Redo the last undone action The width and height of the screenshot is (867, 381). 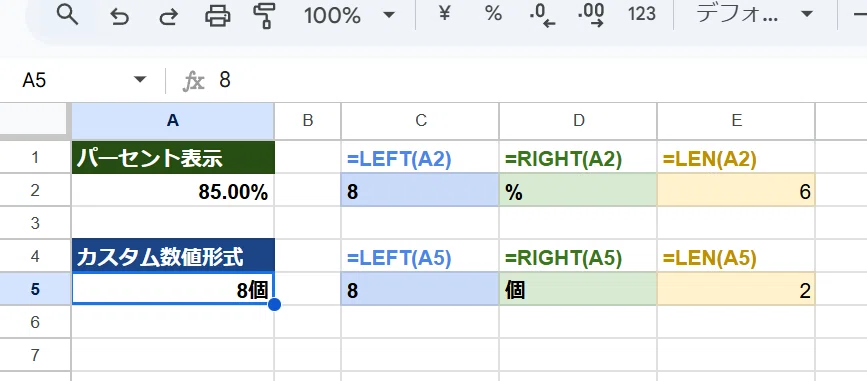point(168,15)
